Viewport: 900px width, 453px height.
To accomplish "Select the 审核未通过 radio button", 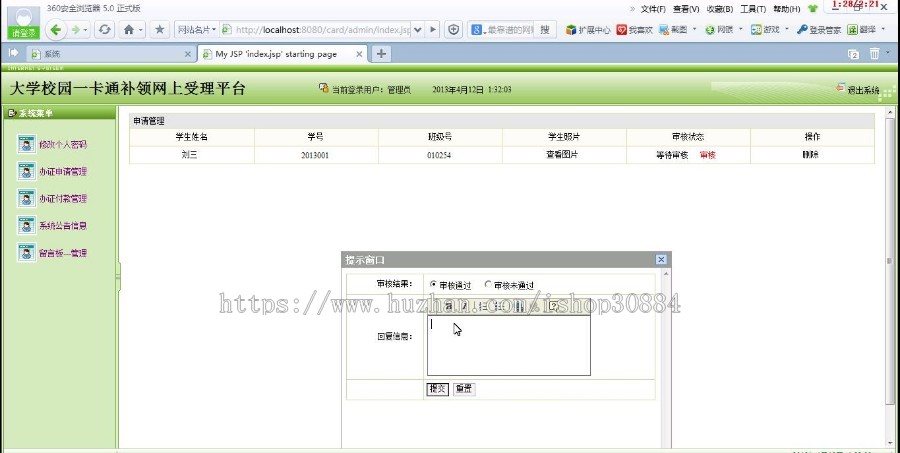I will click(488, 284).
